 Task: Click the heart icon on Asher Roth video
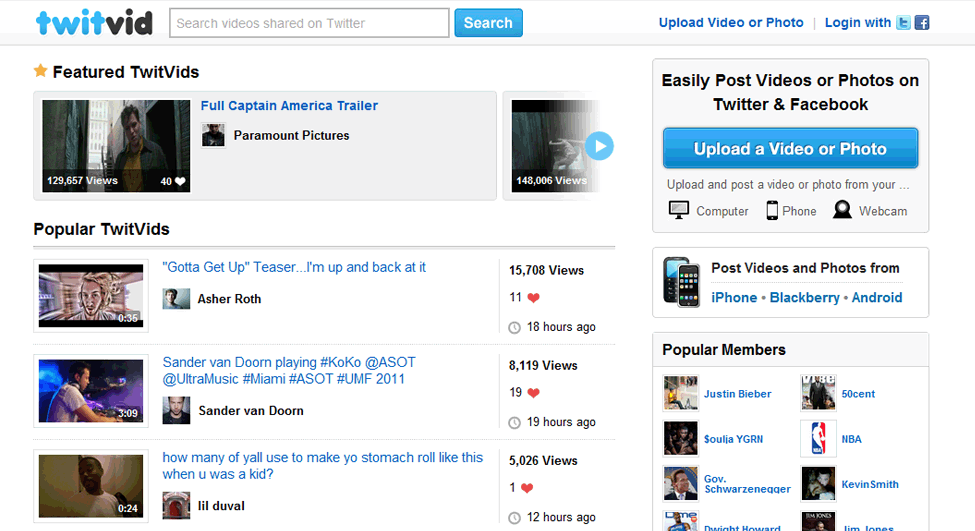[x=534, y=298]
